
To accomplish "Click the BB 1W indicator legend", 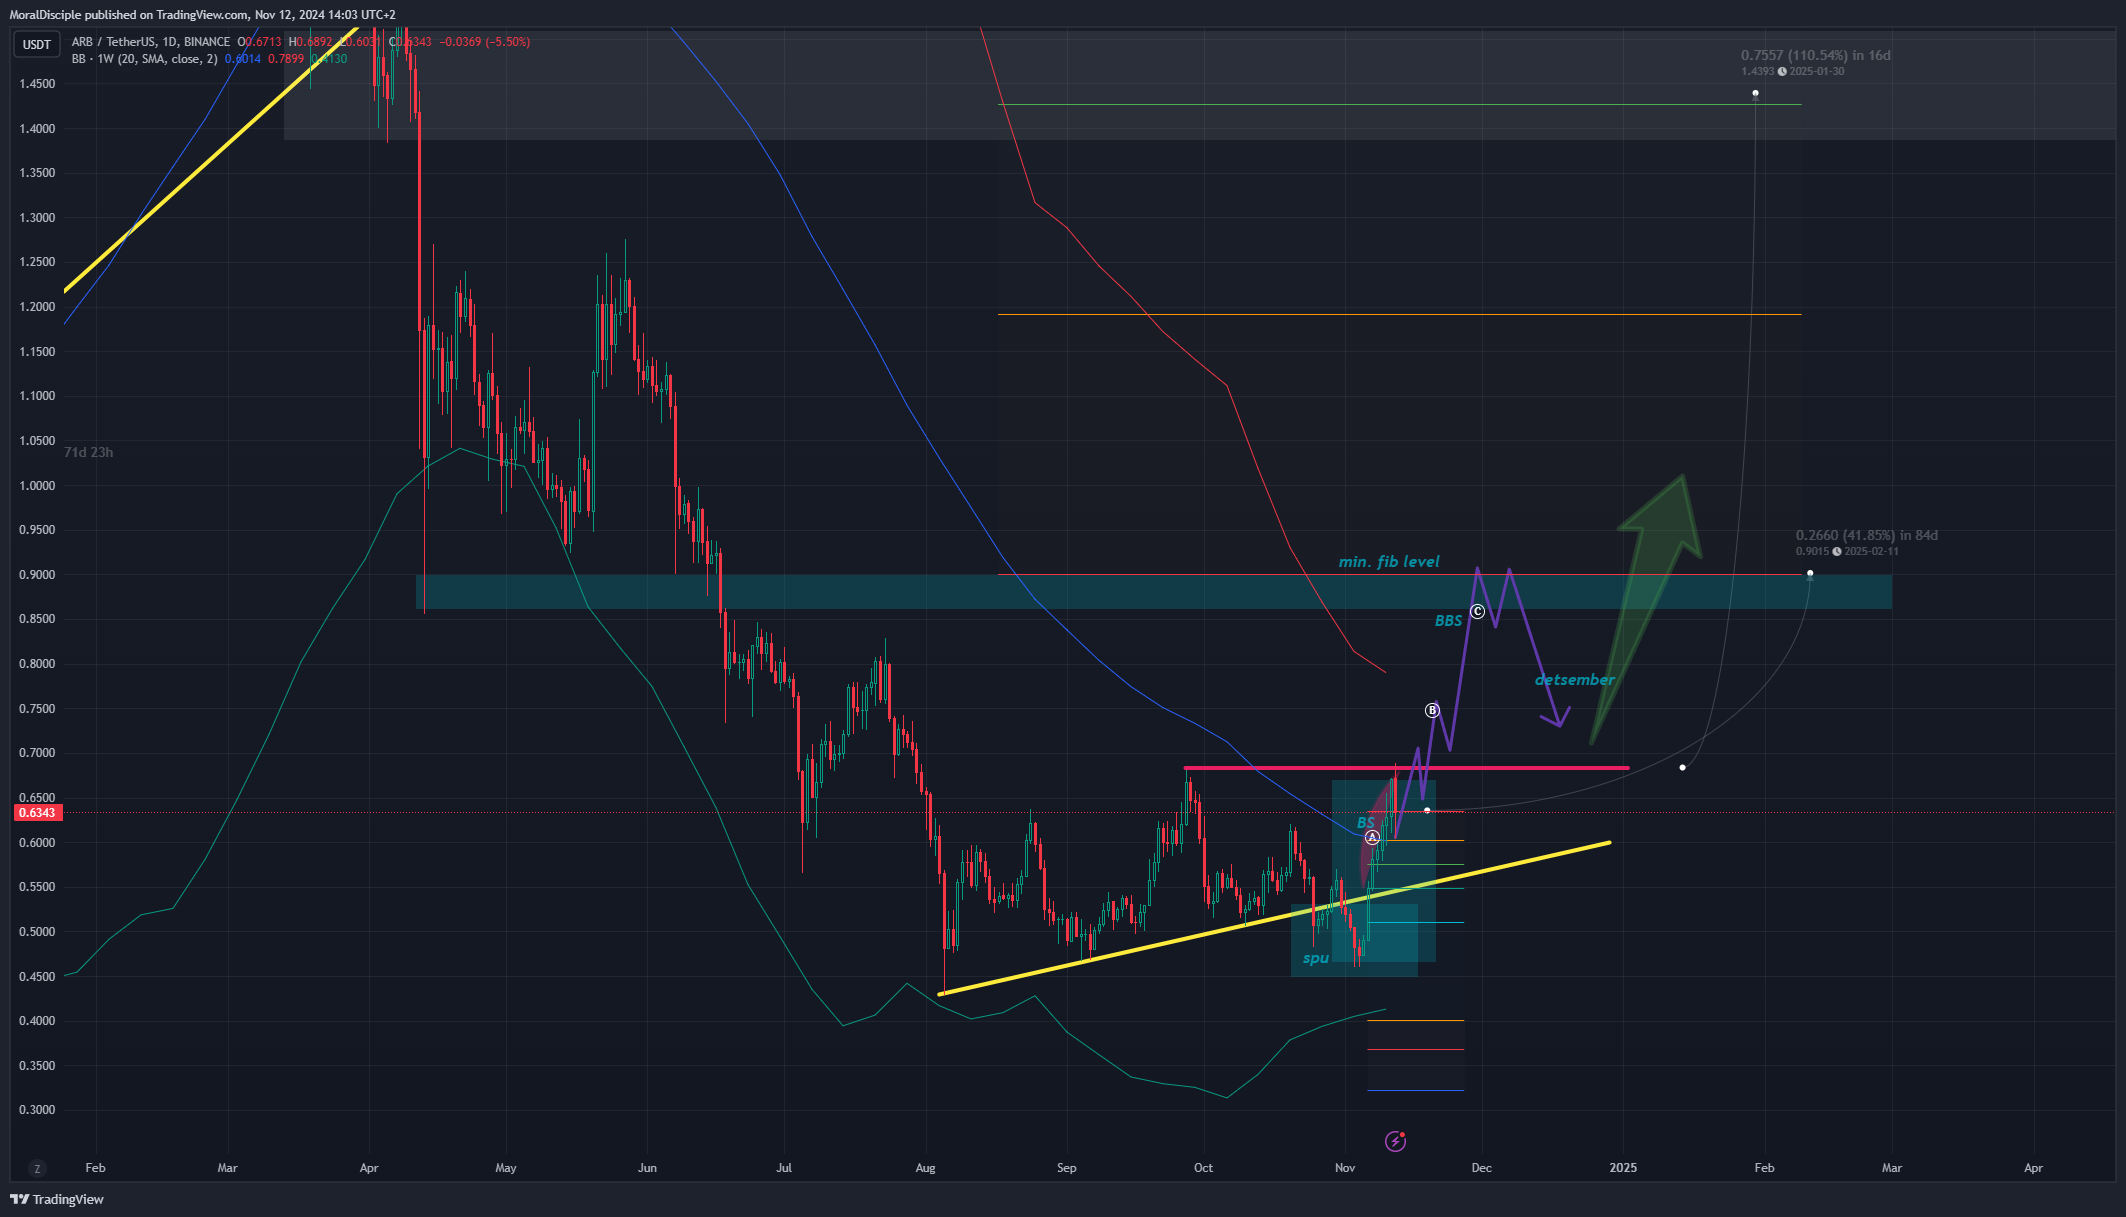I will coord(144,59).
